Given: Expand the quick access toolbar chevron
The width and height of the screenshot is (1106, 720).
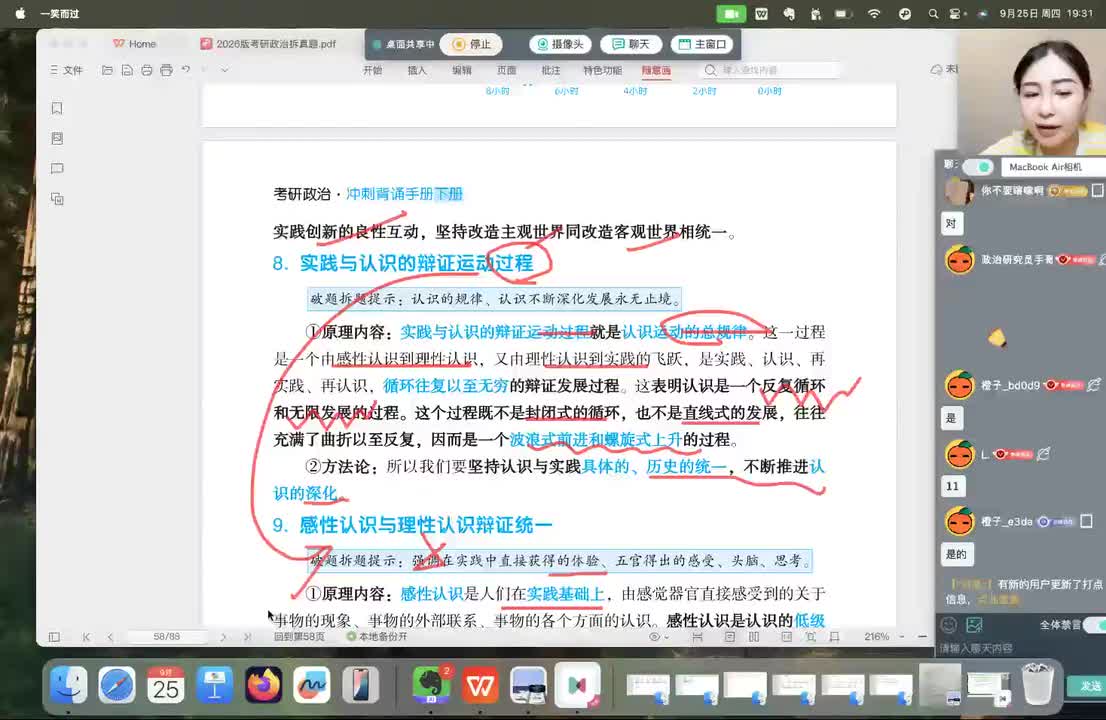Looking at the screenshot, I should tap(224, 70).
